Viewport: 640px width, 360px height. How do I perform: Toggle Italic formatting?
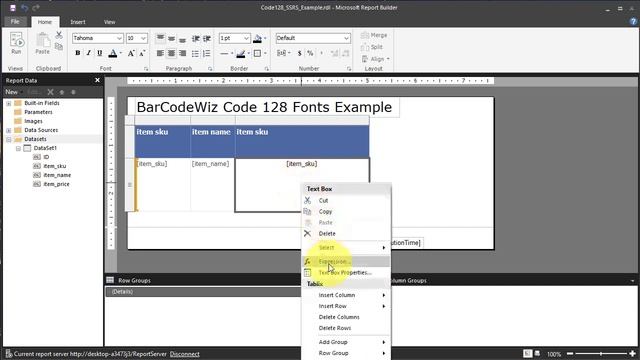click(x=89, y=53)
